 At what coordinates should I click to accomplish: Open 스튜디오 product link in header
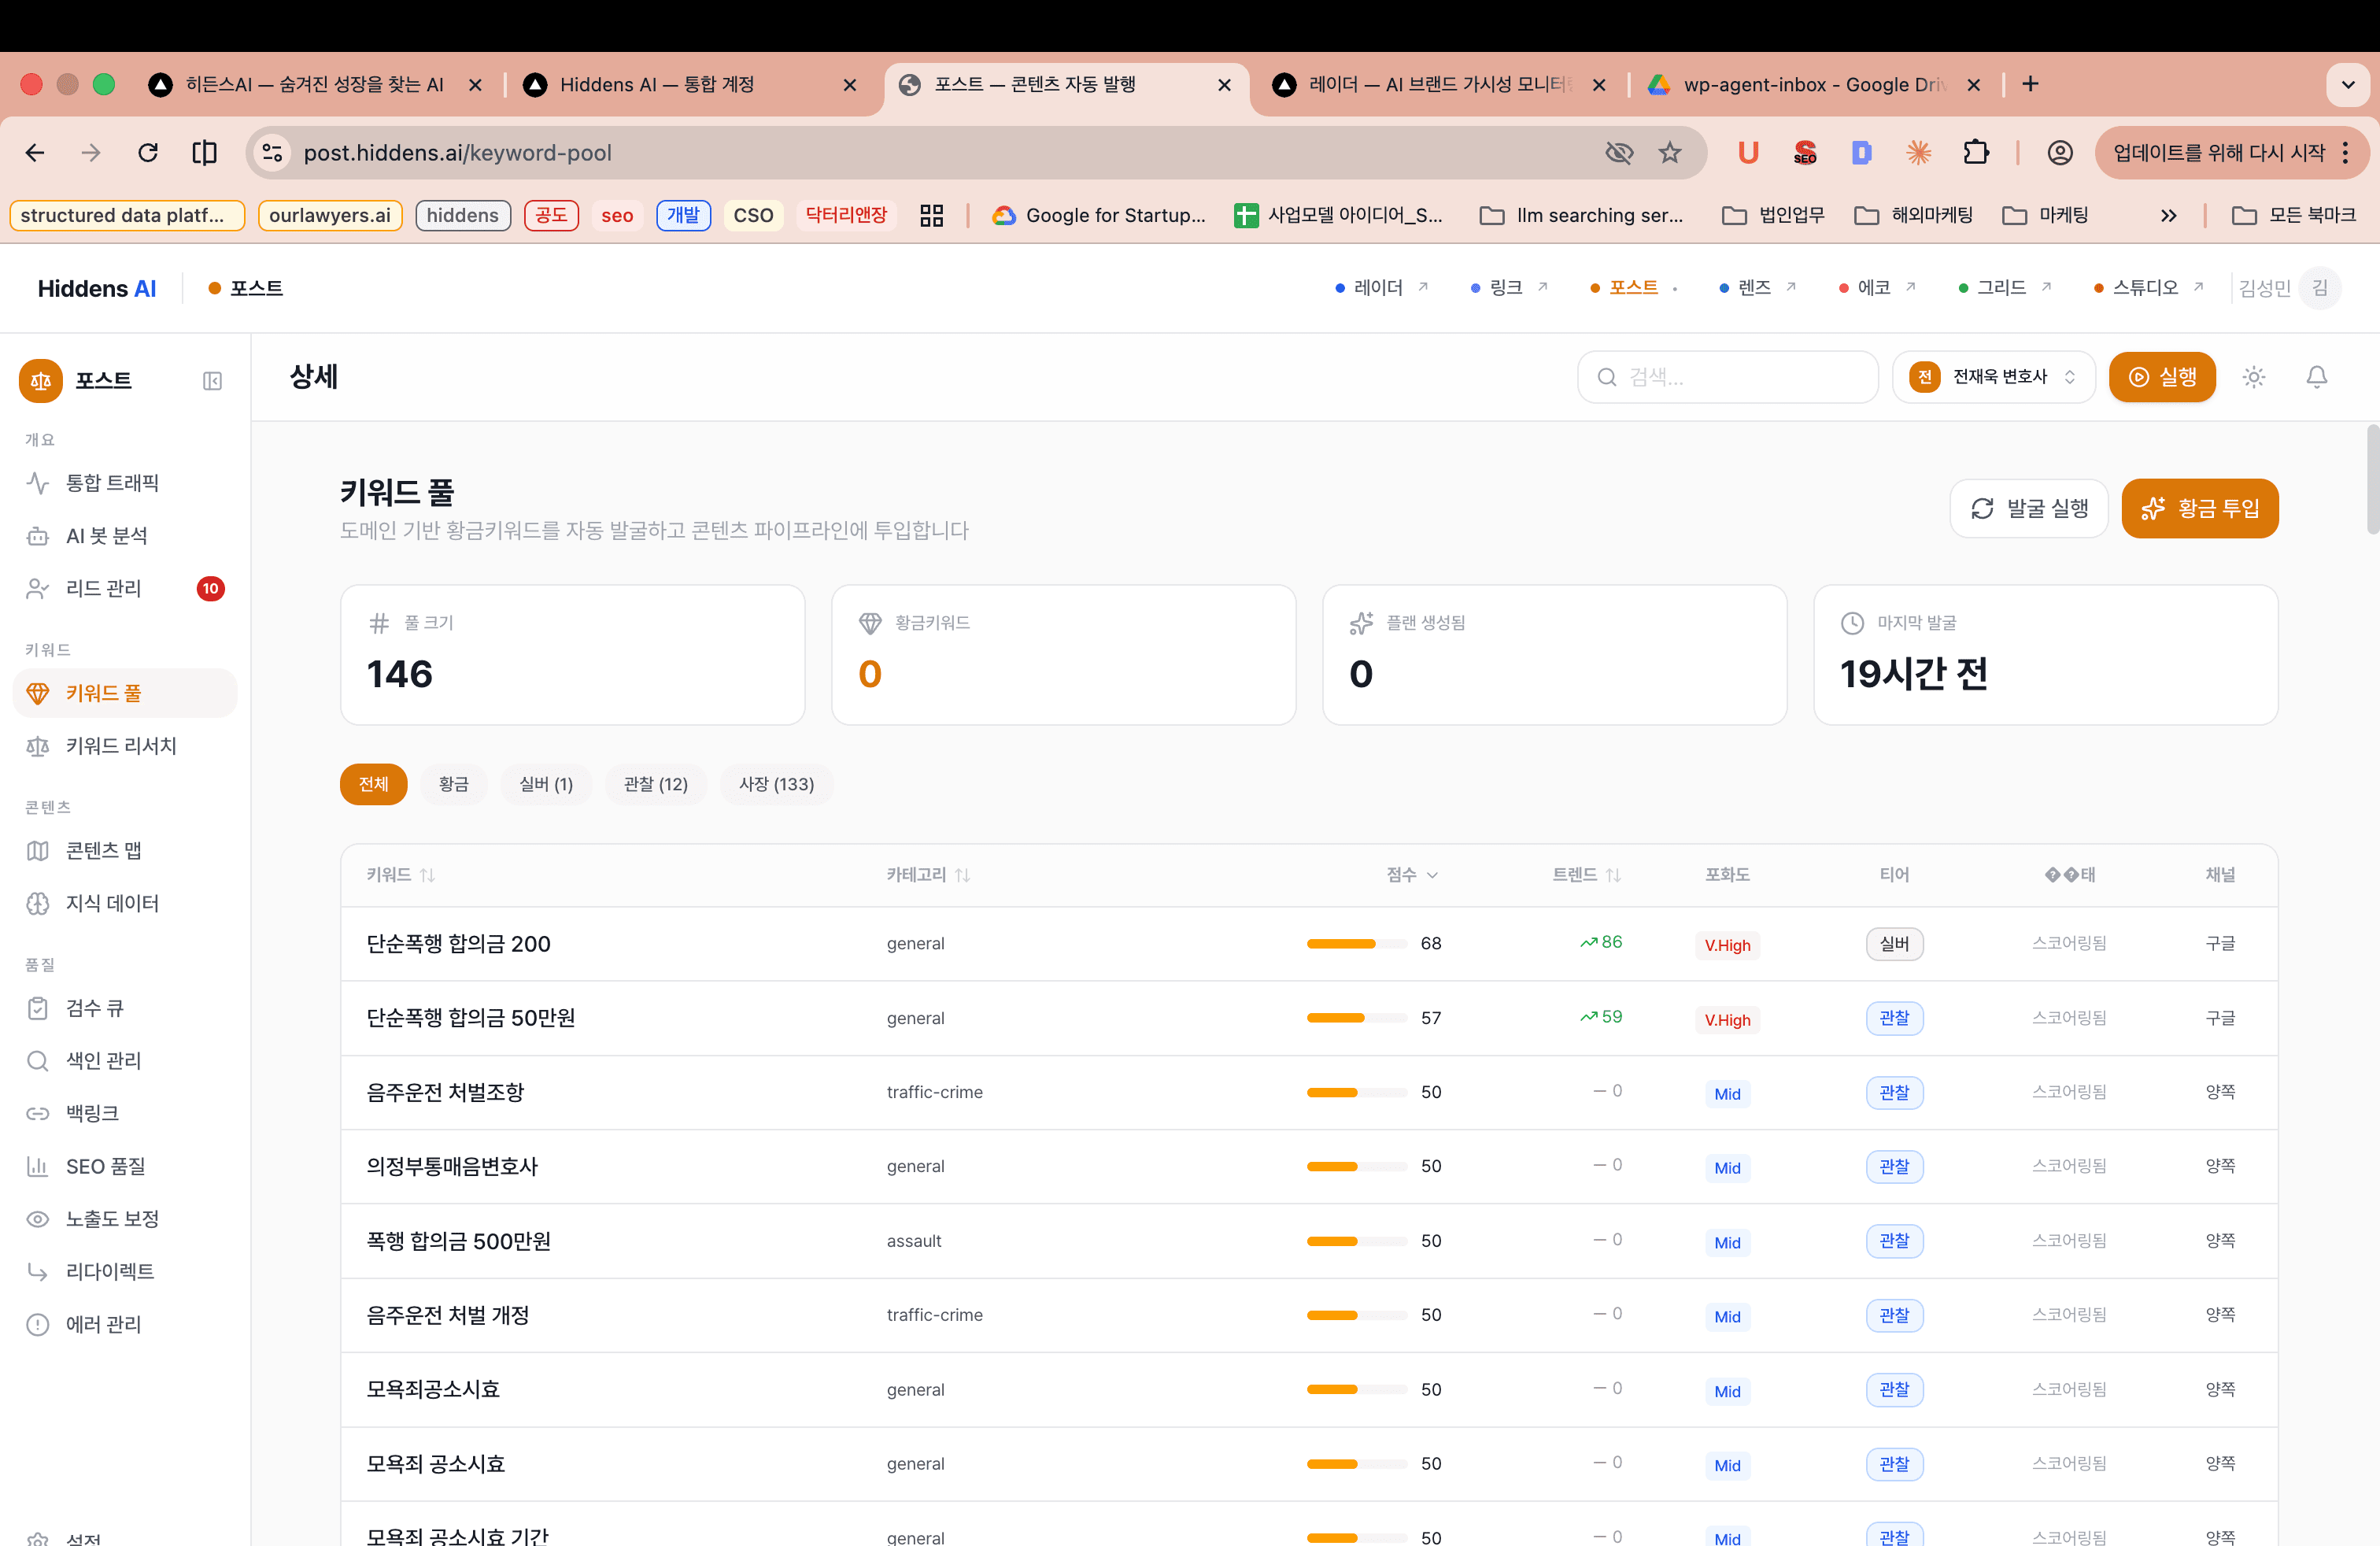click(x=2149, y=288)
